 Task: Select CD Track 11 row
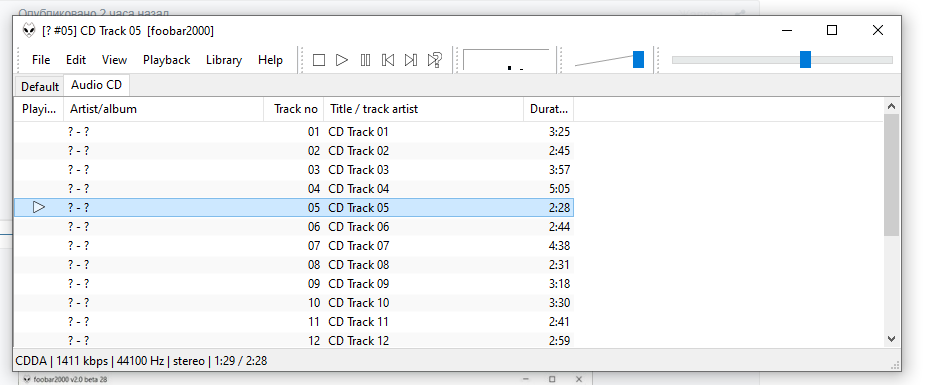tap(294, 321)
